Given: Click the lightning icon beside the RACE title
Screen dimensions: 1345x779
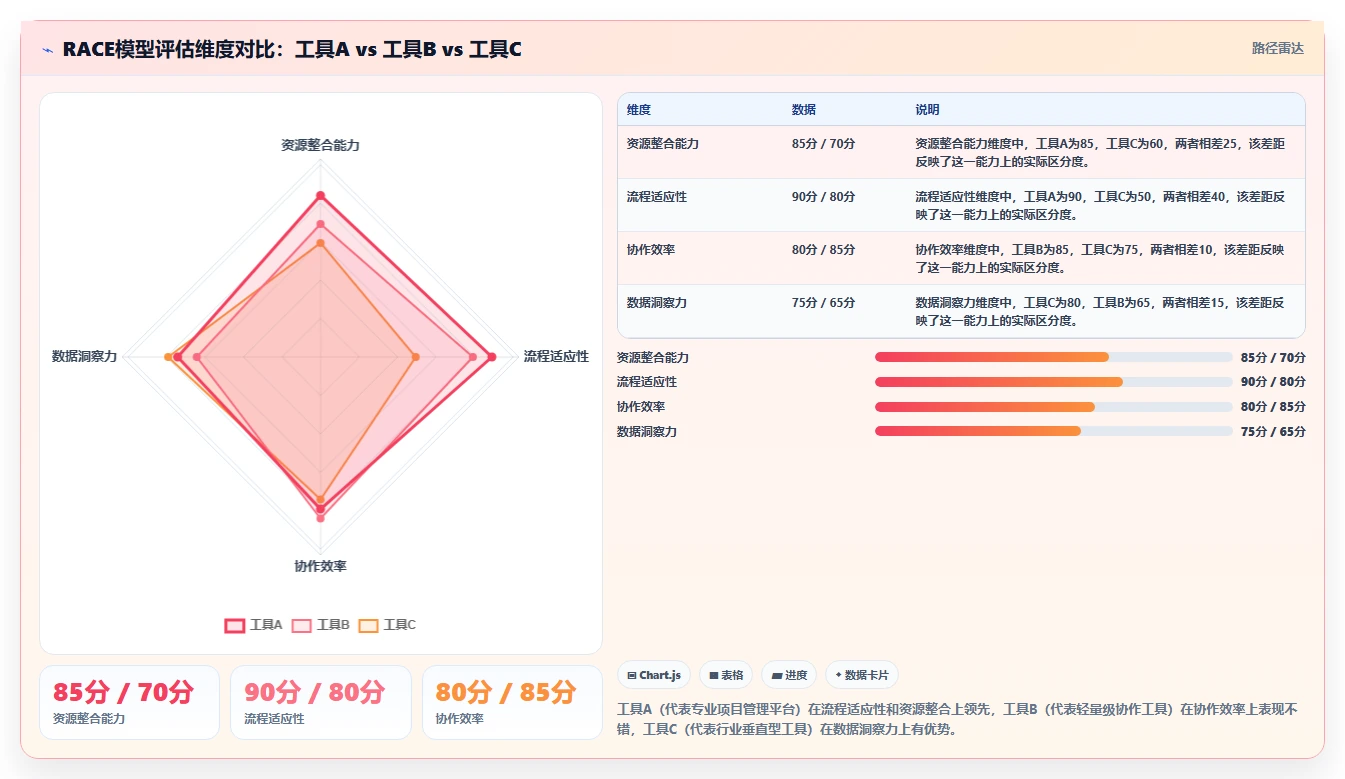Looking at the screenshot, I should point(47,49).
